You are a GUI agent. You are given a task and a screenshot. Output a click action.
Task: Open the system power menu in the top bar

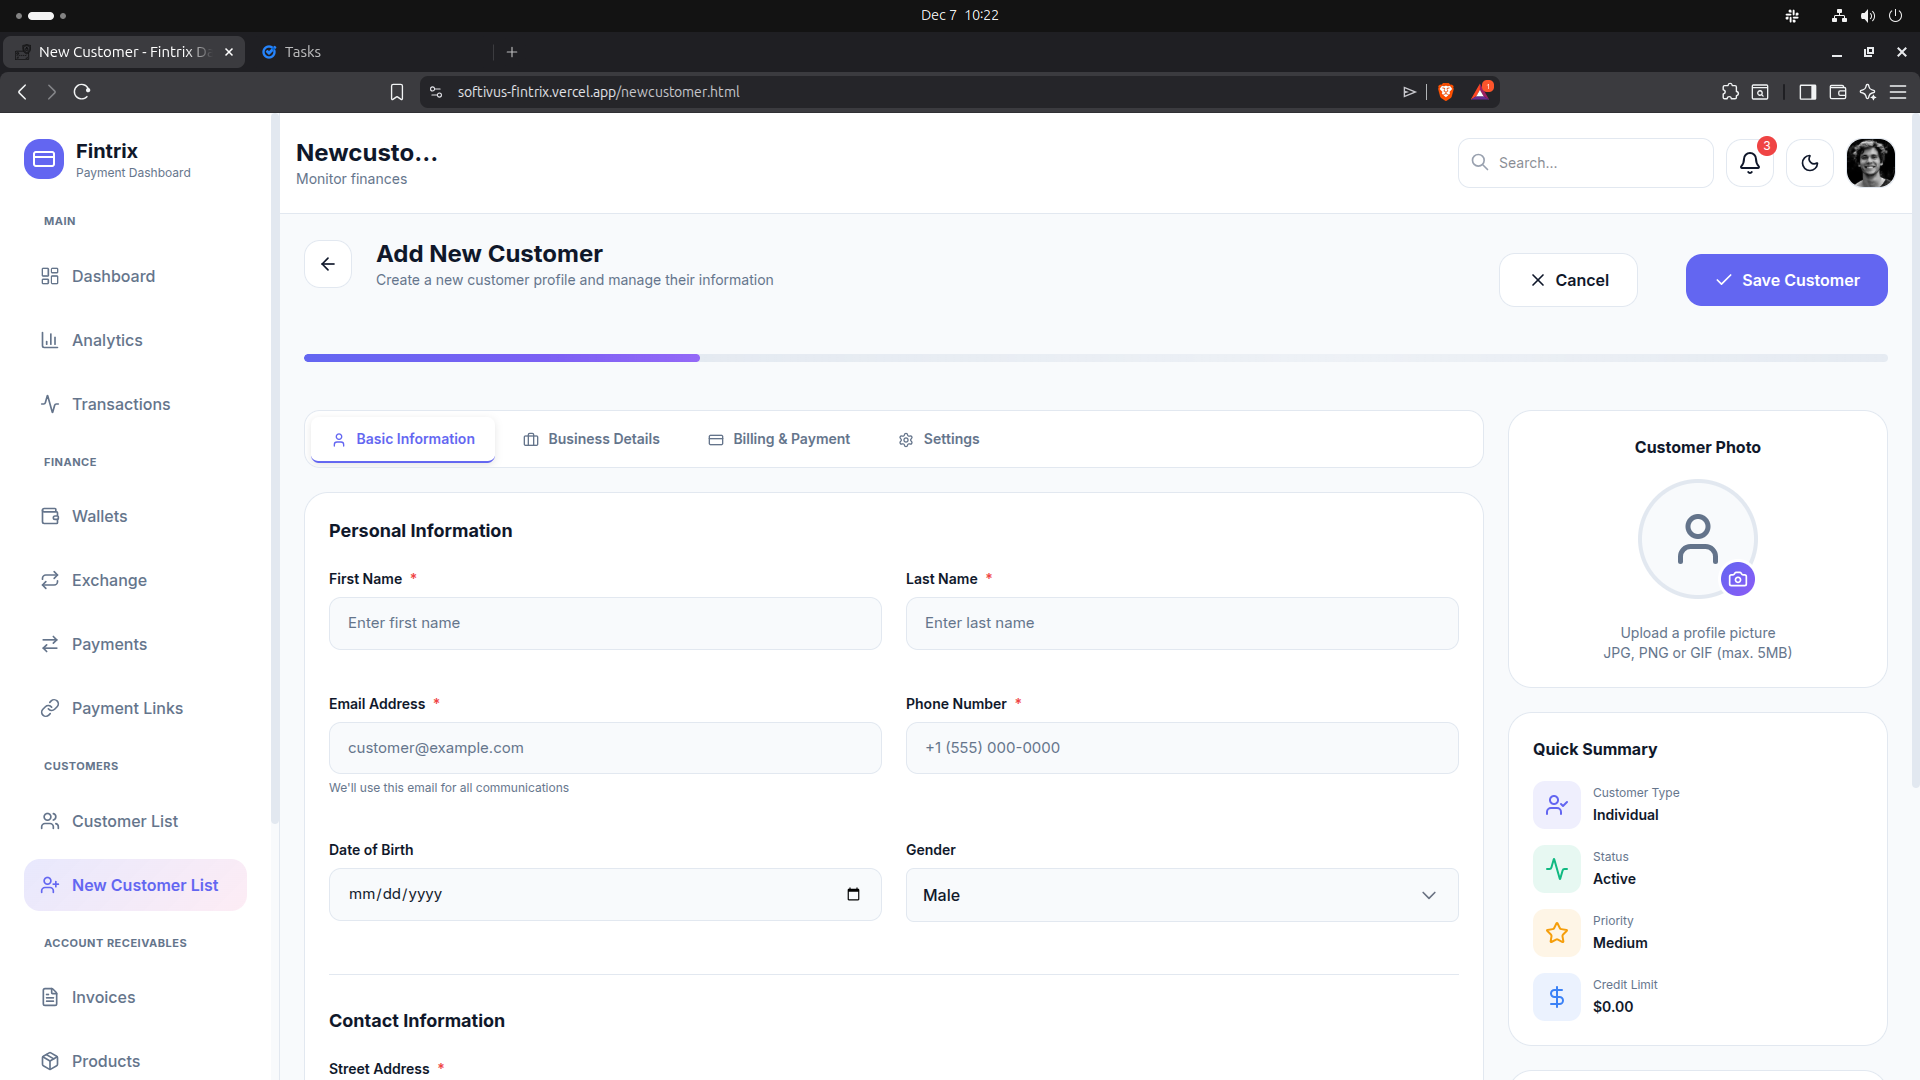[1895, 15]
